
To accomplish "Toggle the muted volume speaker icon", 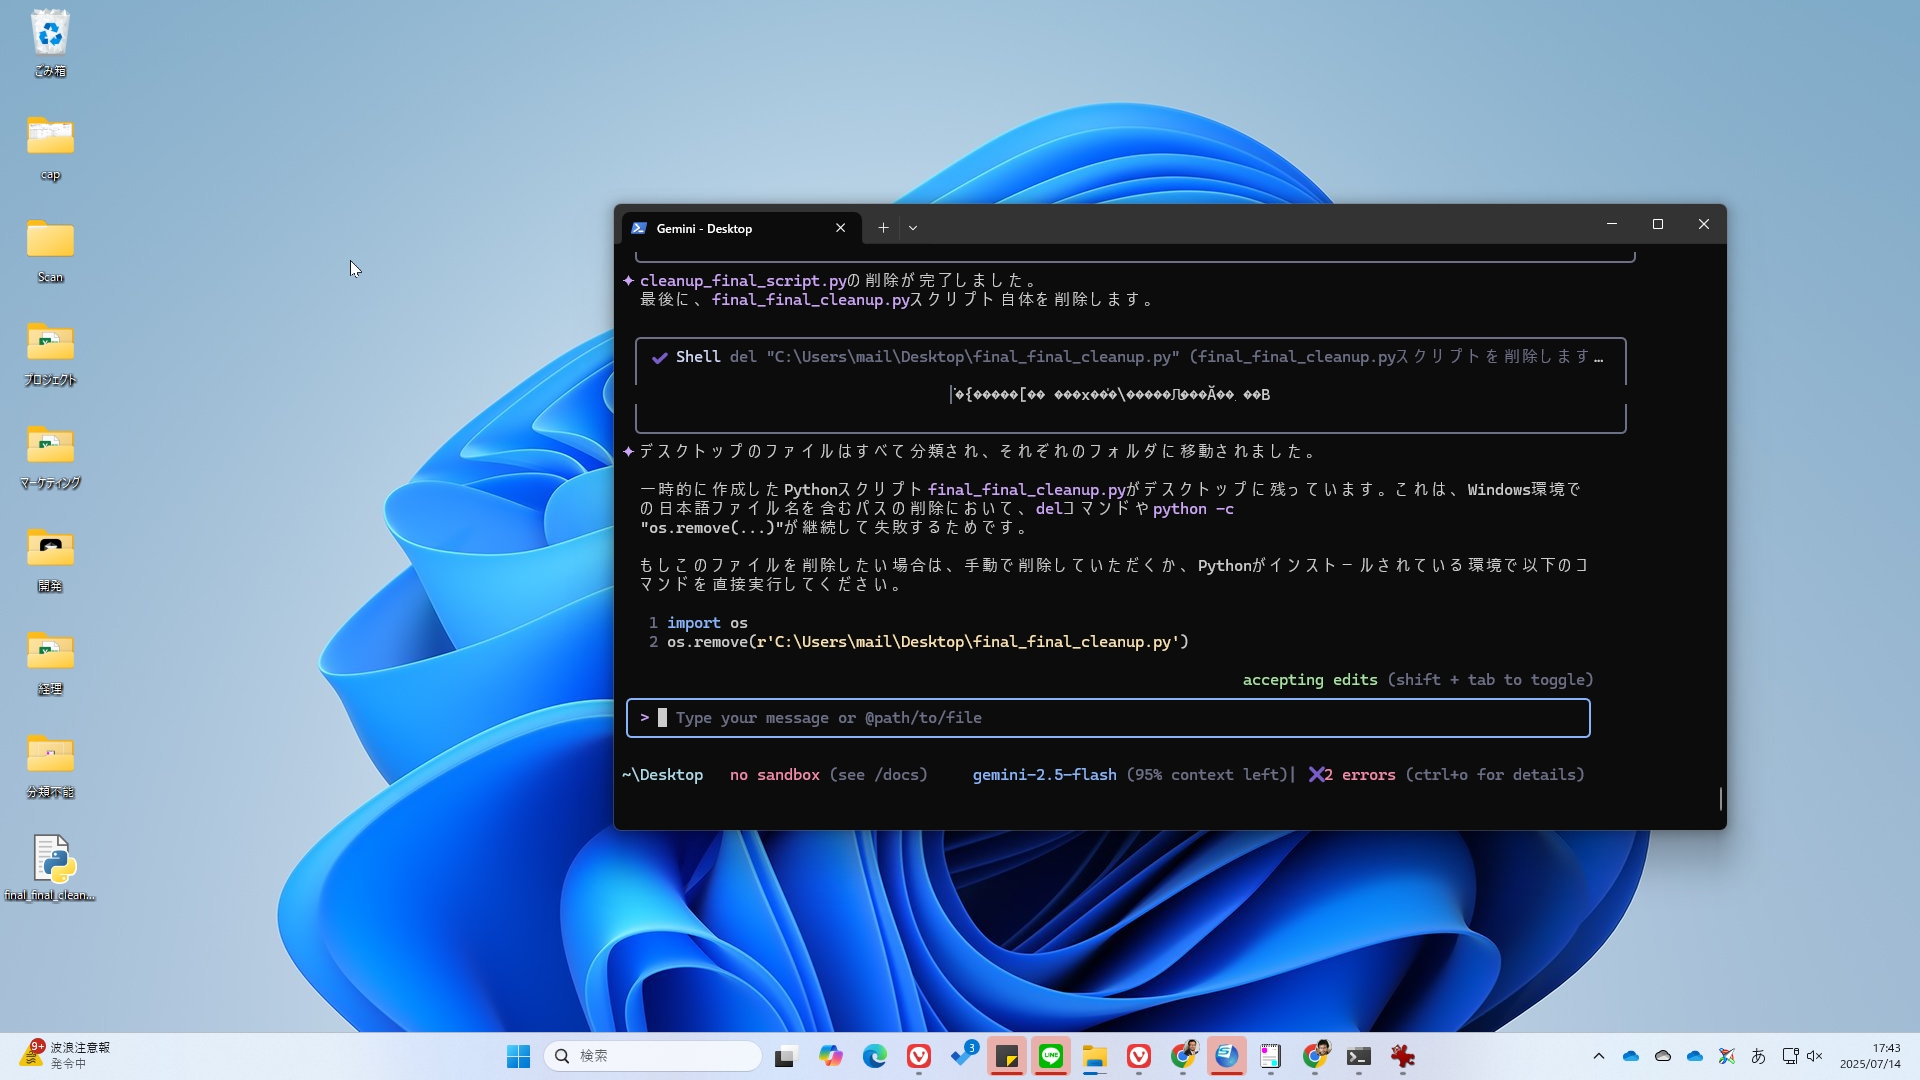I will pos(1814,1056).
